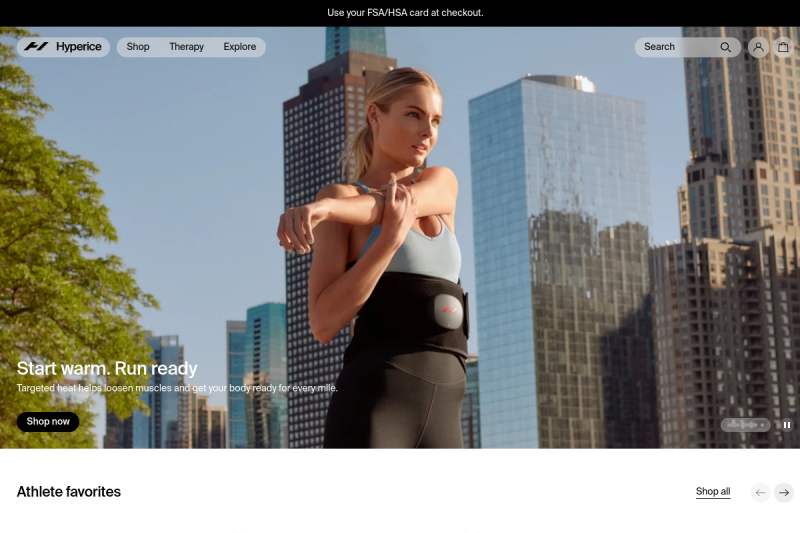Click the magnifying glass search icon
The height and width of the screenshot is (533, 800).
click(726, 47)
